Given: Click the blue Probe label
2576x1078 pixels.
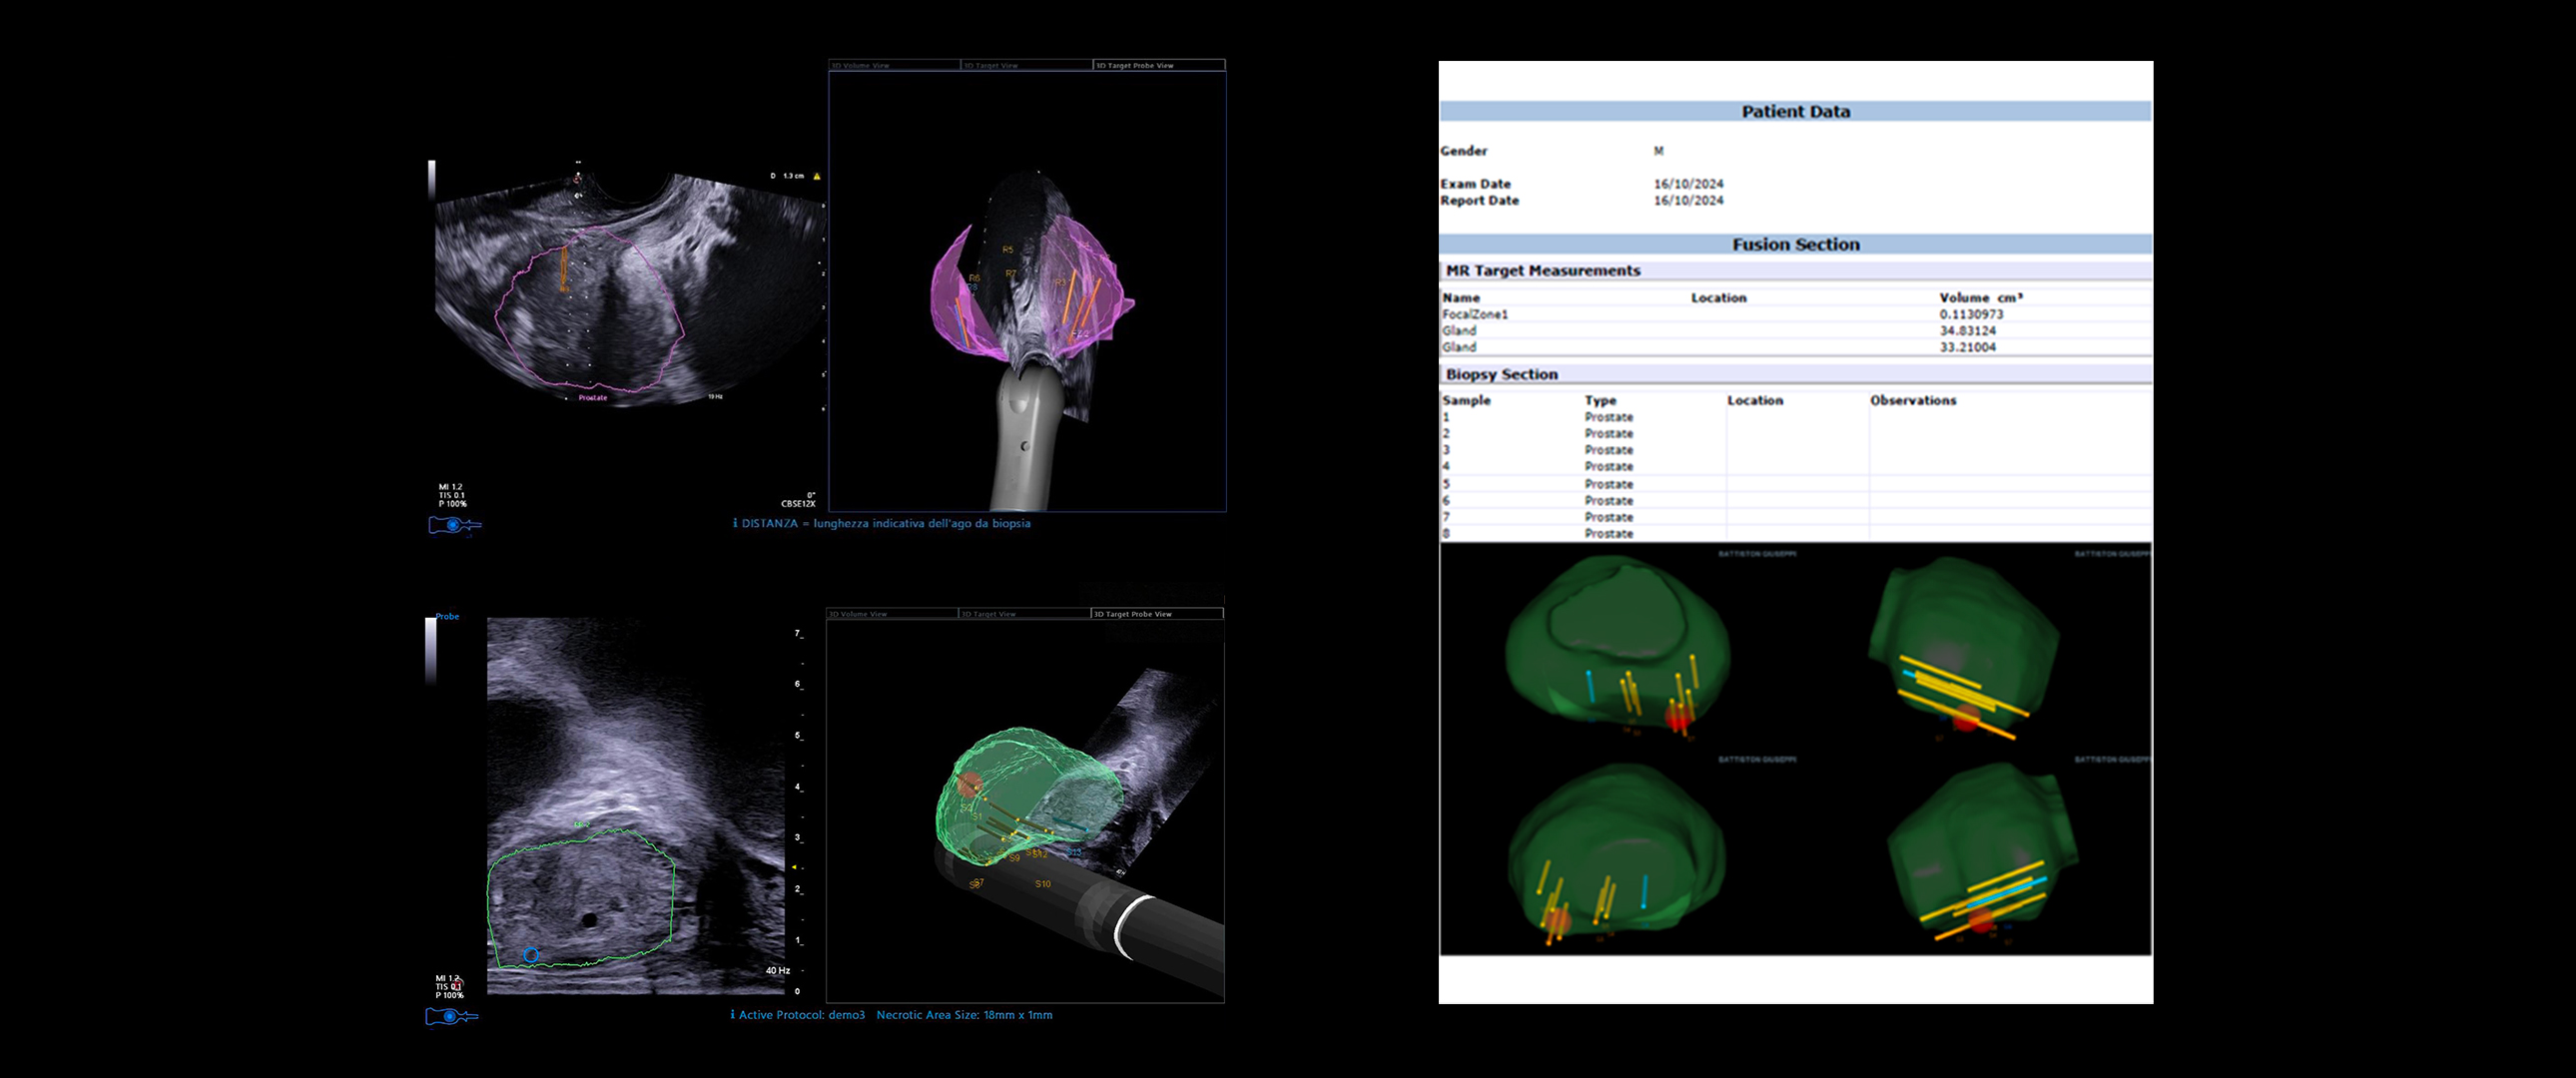Looking at the screenshot, I should 447,616.
